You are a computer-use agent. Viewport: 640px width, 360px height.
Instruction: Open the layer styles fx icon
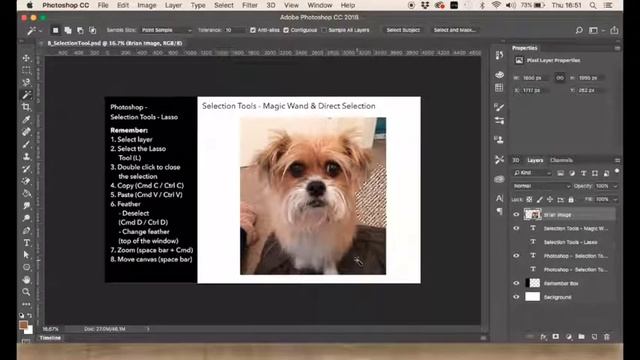tap(543, 337)
